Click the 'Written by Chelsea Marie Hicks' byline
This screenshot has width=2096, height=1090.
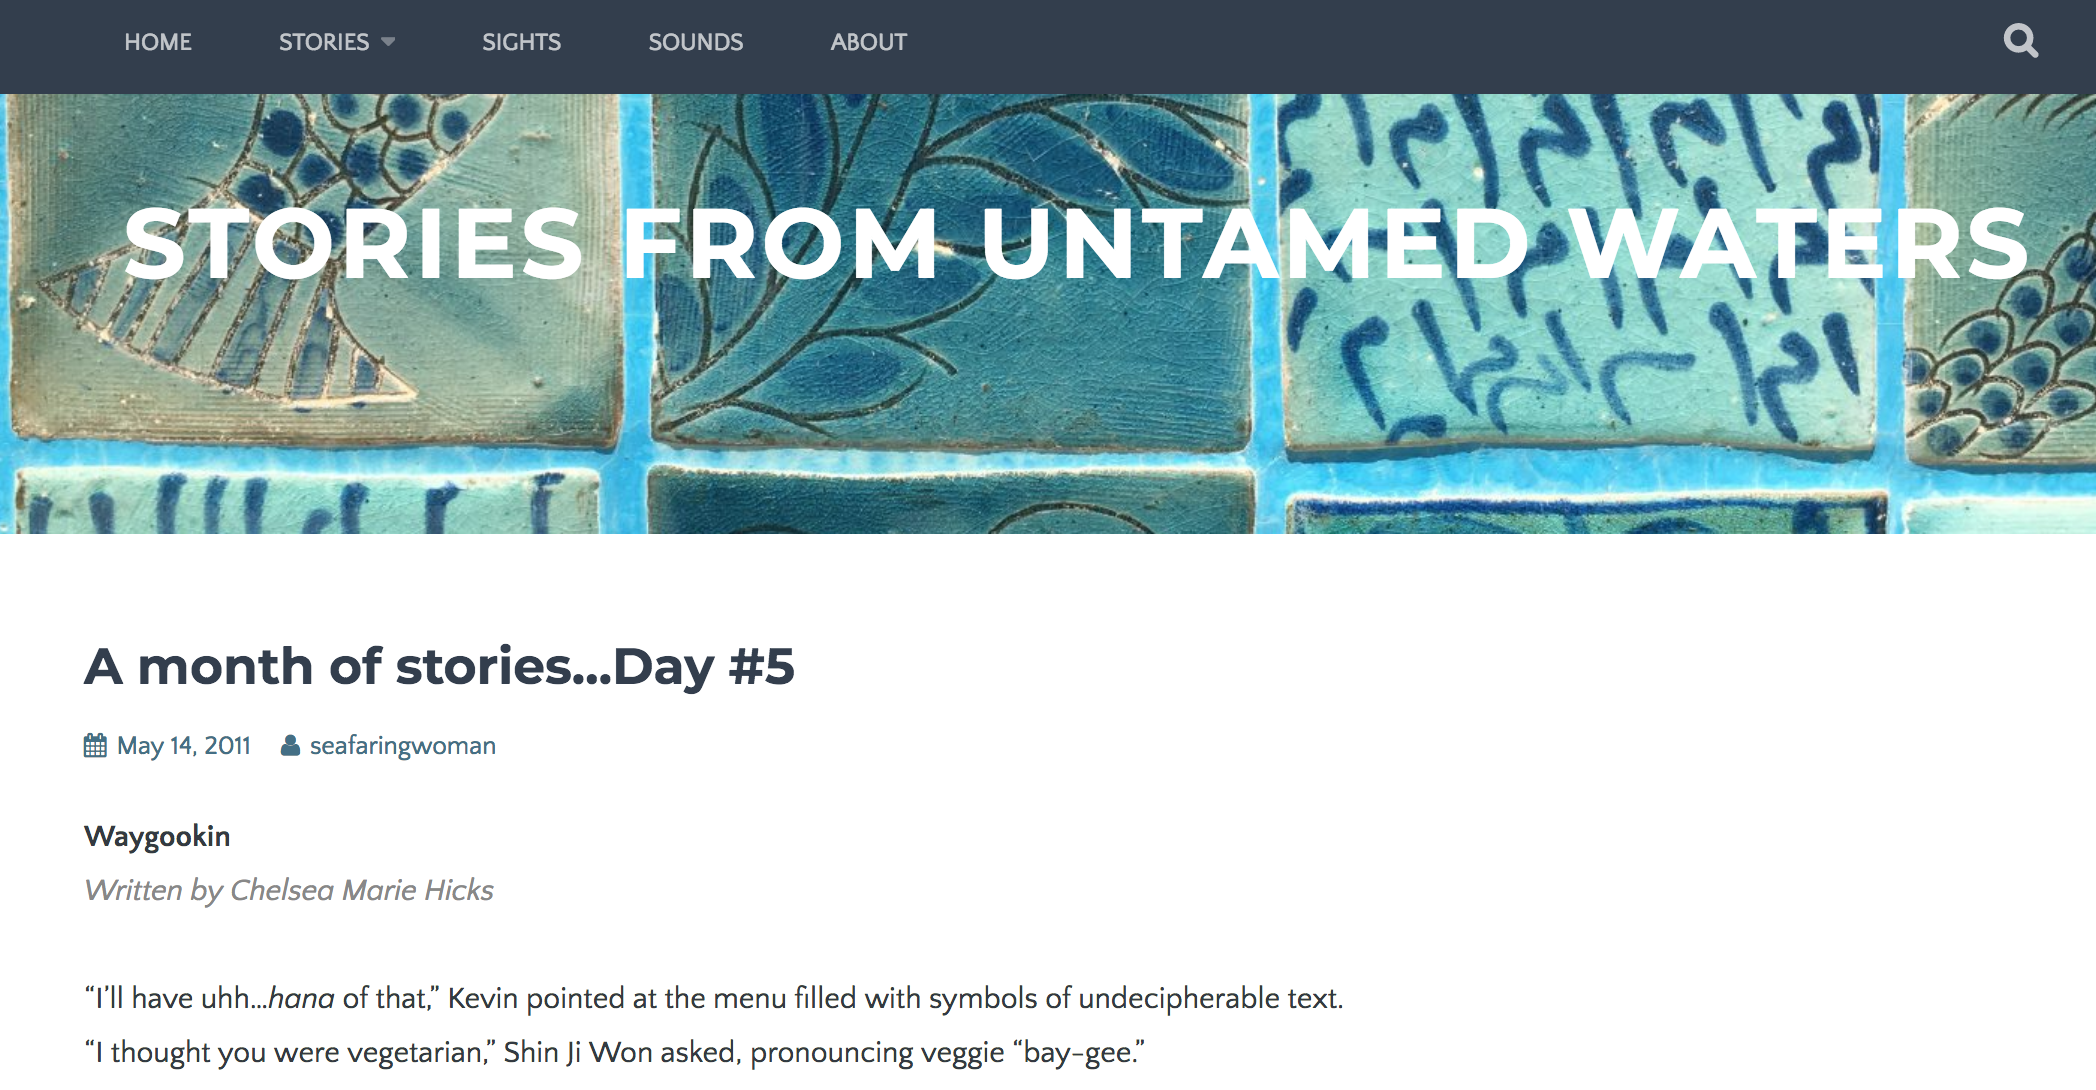[x=289, y=890]
